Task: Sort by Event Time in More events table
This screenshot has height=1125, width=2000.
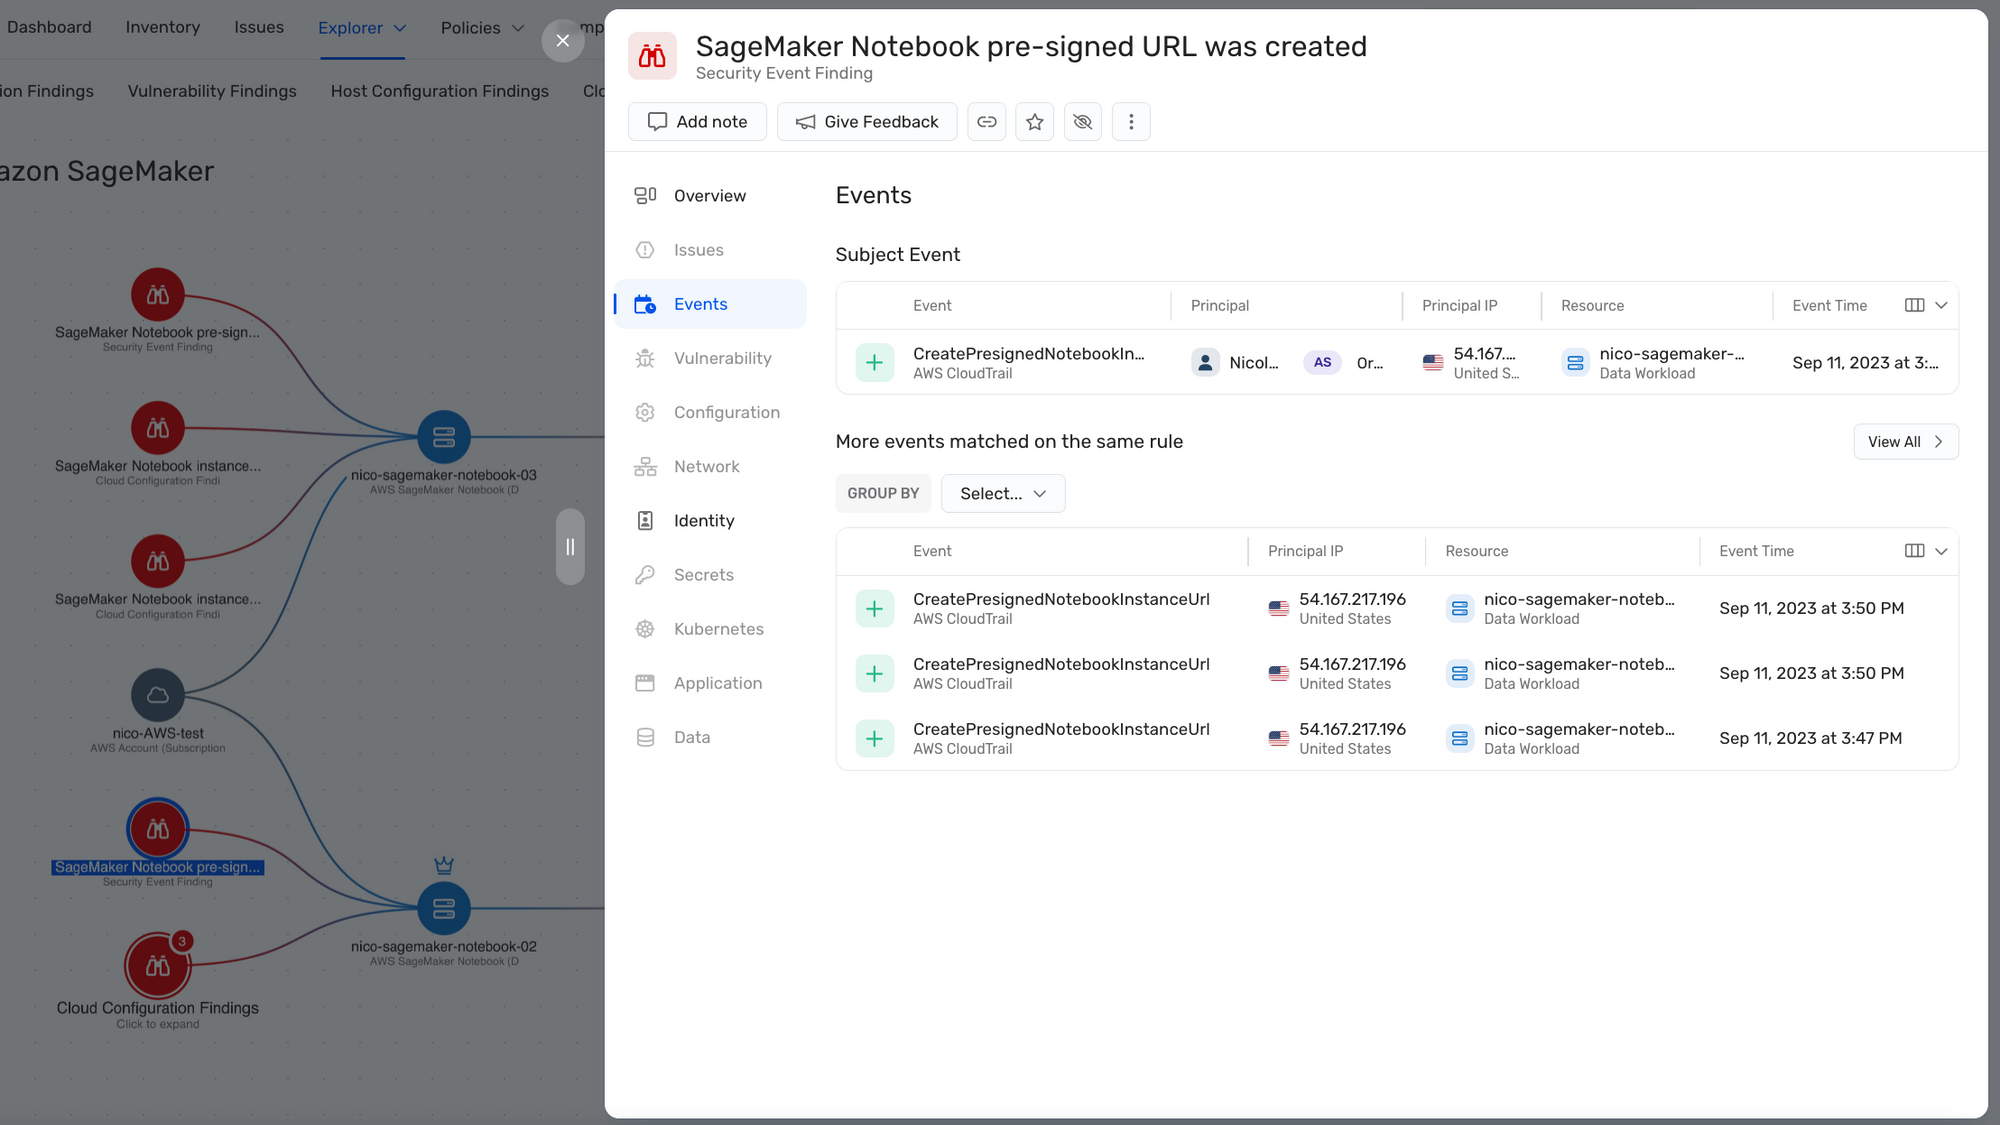Action: coord(1756,551)
